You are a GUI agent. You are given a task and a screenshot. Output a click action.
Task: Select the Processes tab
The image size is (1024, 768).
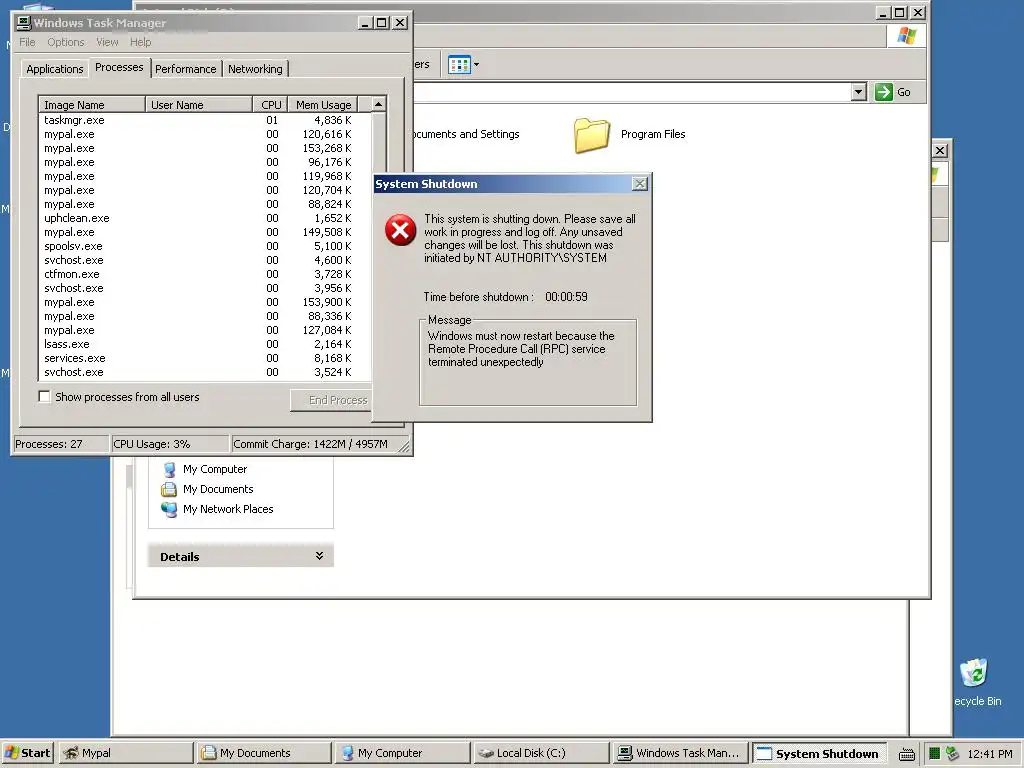(x=119, y=67)
